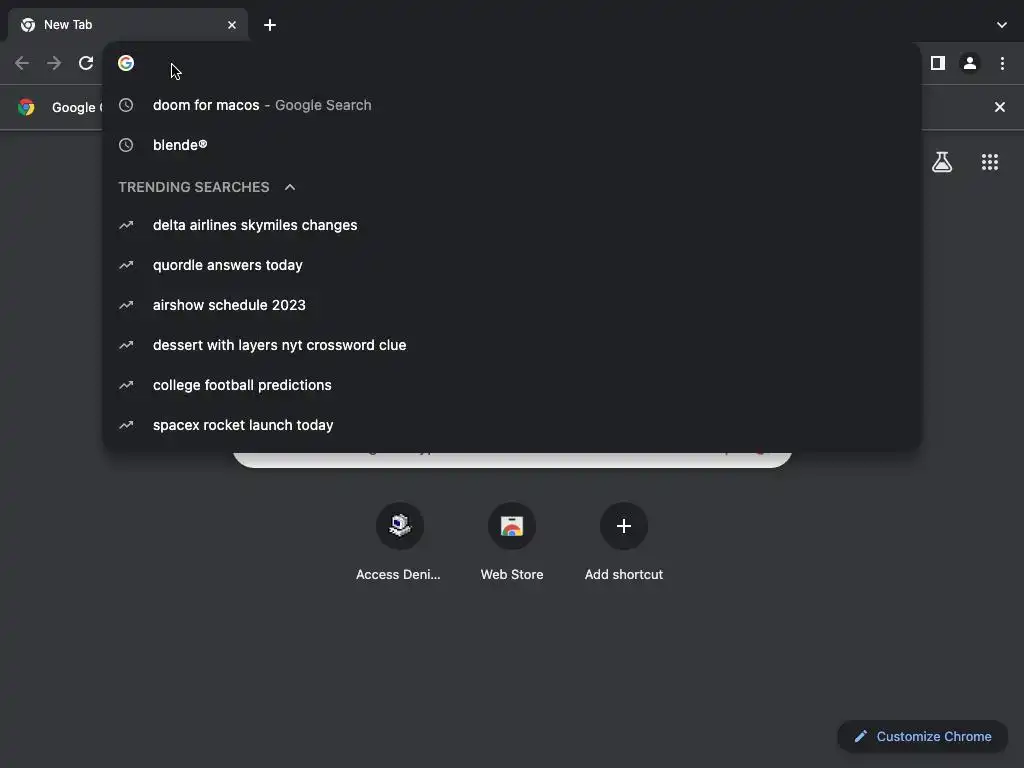
Task: Select 'airshow schedule 2023' suggestion
Action: [x=512, y=305]
